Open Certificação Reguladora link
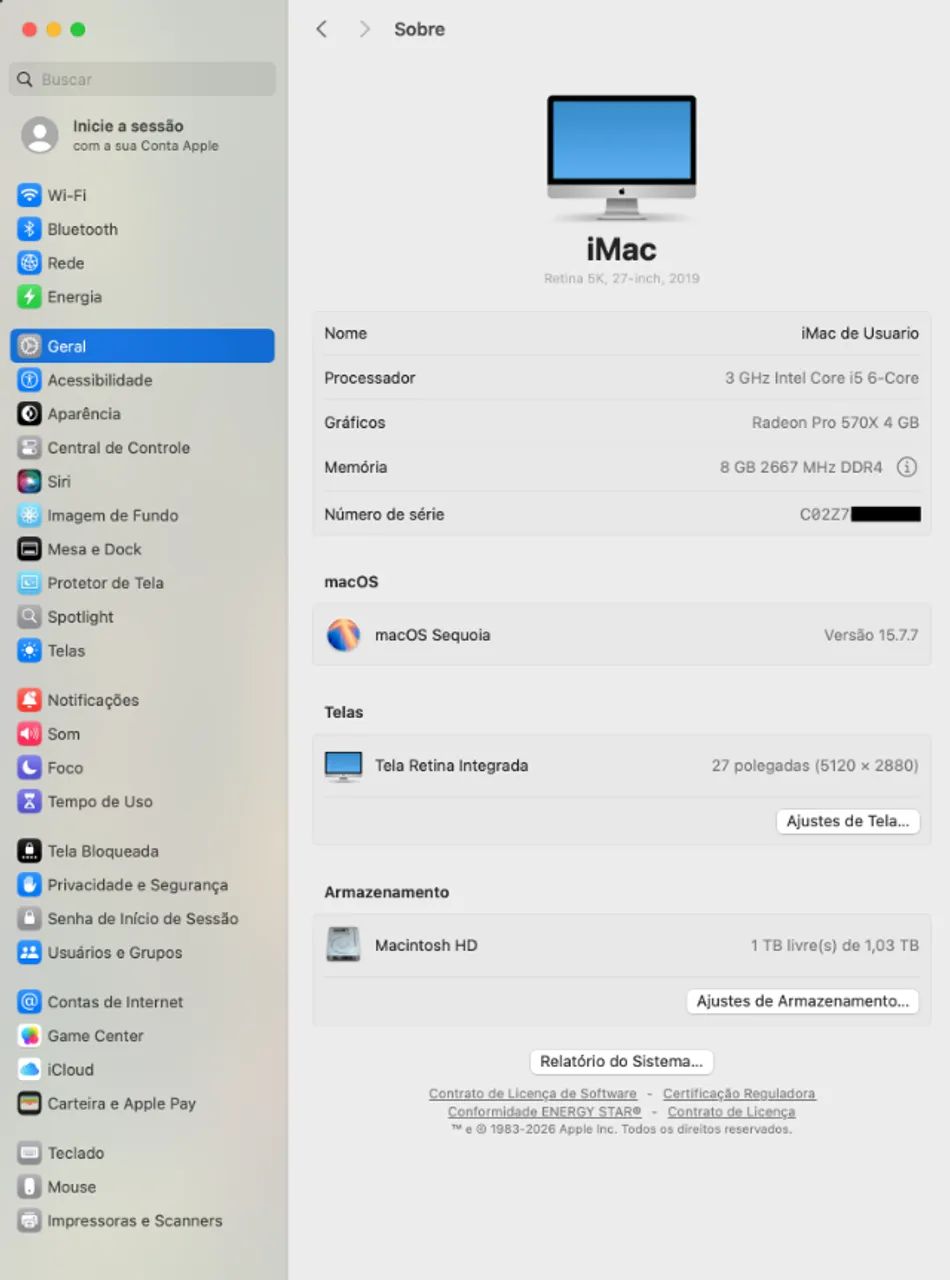 click(739, 1094)
